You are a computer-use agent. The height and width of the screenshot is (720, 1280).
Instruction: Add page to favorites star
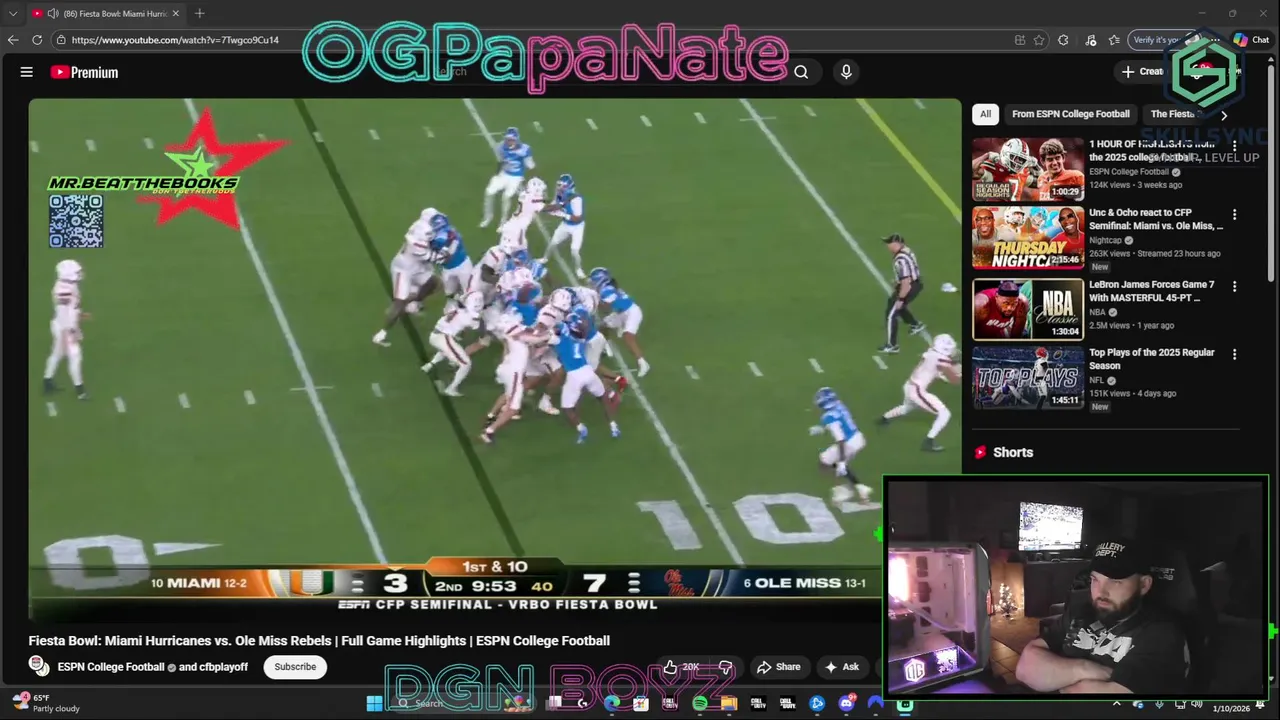pos(1039,40)
